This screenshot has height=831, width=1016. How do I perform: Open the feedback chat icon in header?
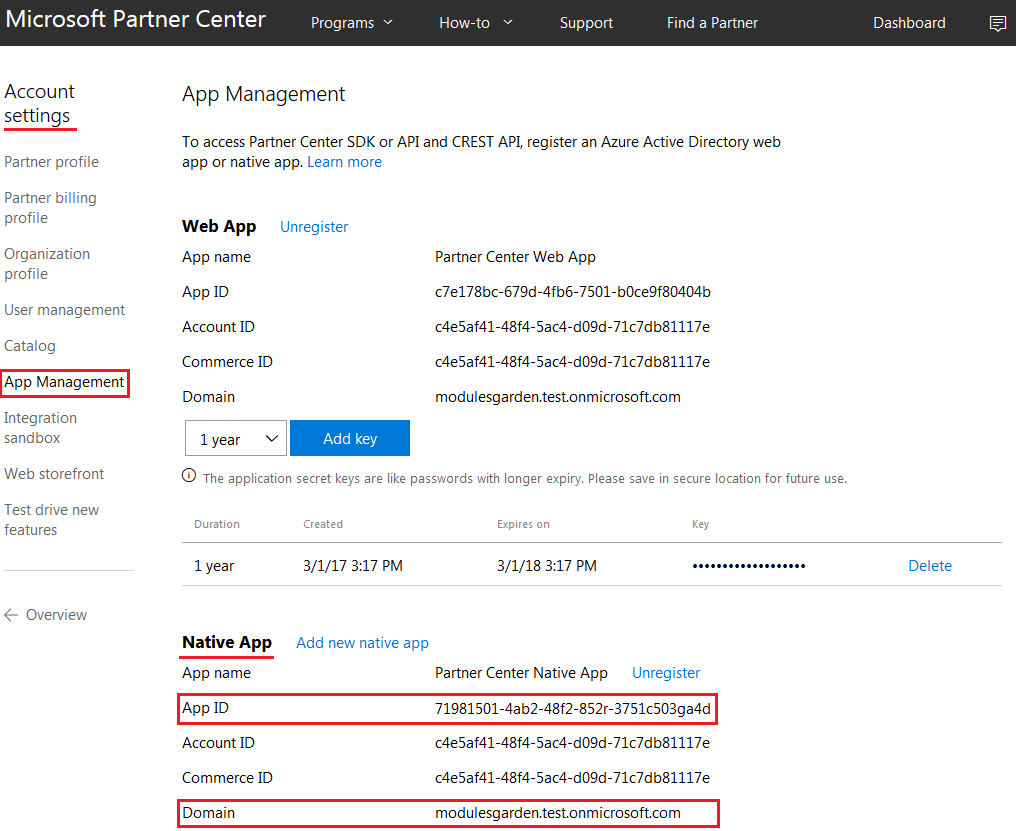point(997,24)
